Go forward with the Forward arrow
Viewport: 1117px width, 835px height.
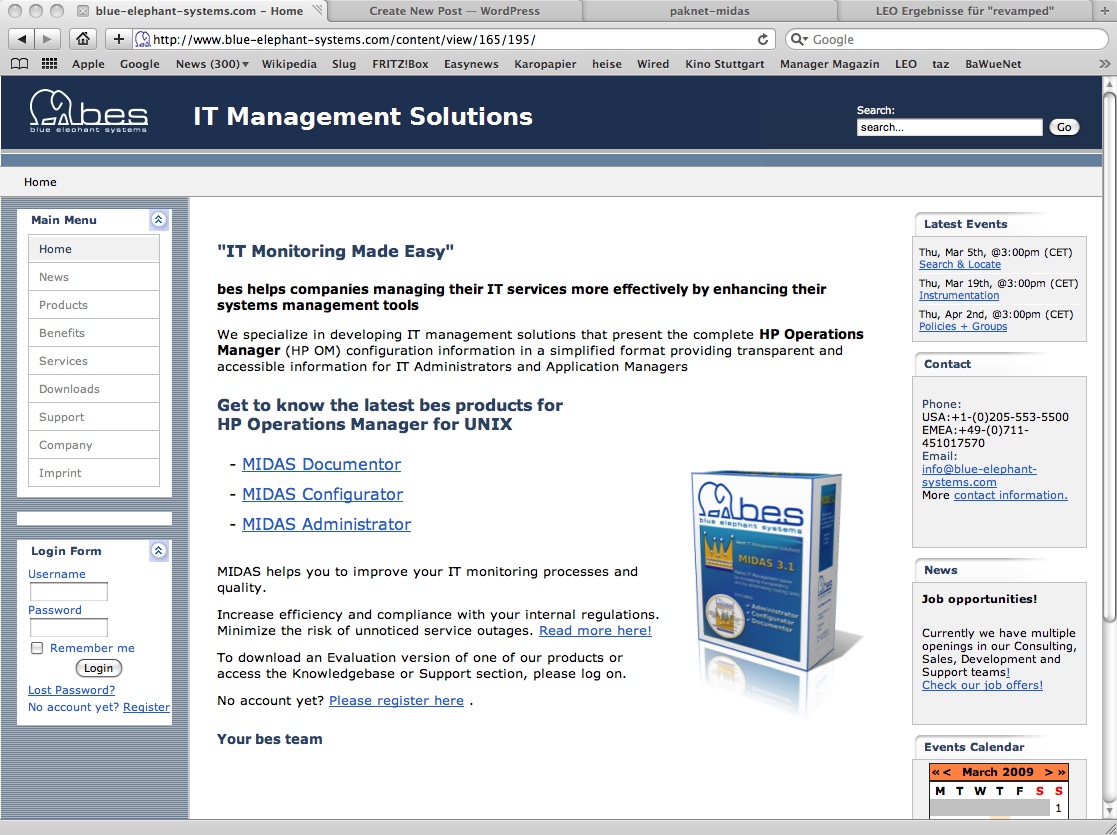click(47, 39)
